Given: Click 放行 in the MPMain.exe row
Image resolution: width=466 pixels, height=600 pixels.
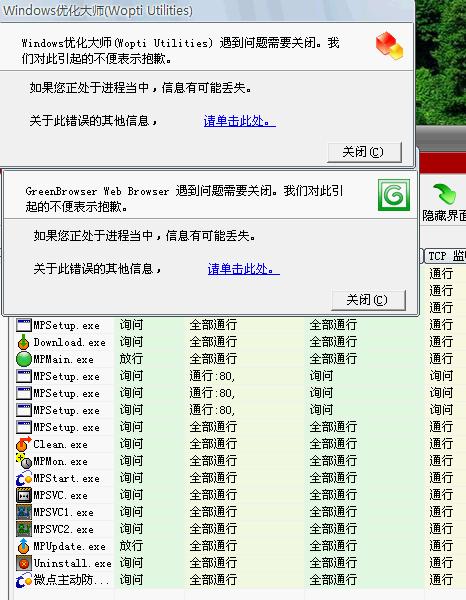Looking at the screenshot, I should point(131,359).
